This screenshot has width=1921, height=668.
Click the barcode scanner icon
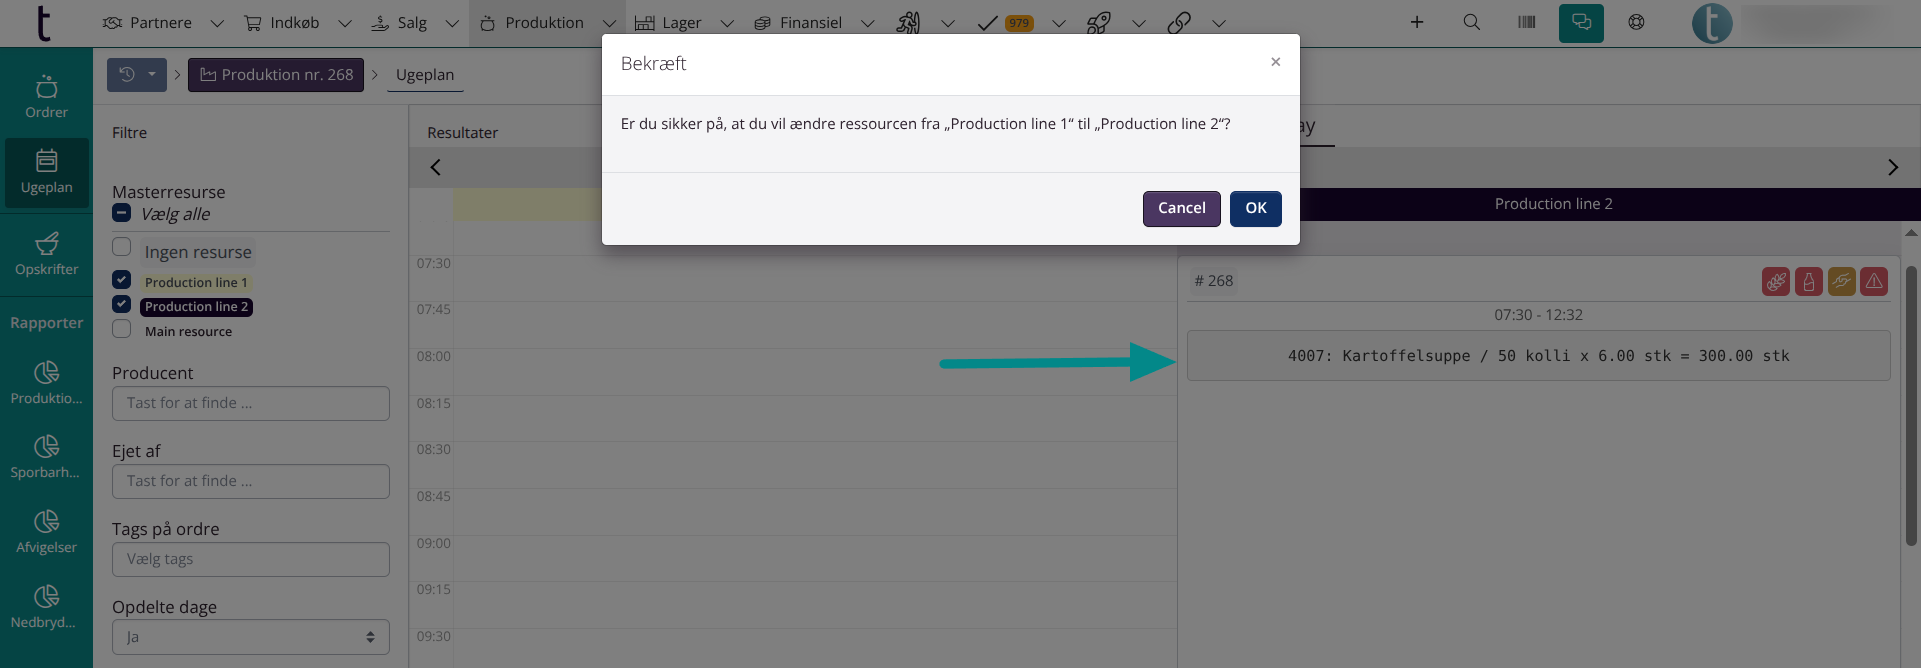point(1526,22)
